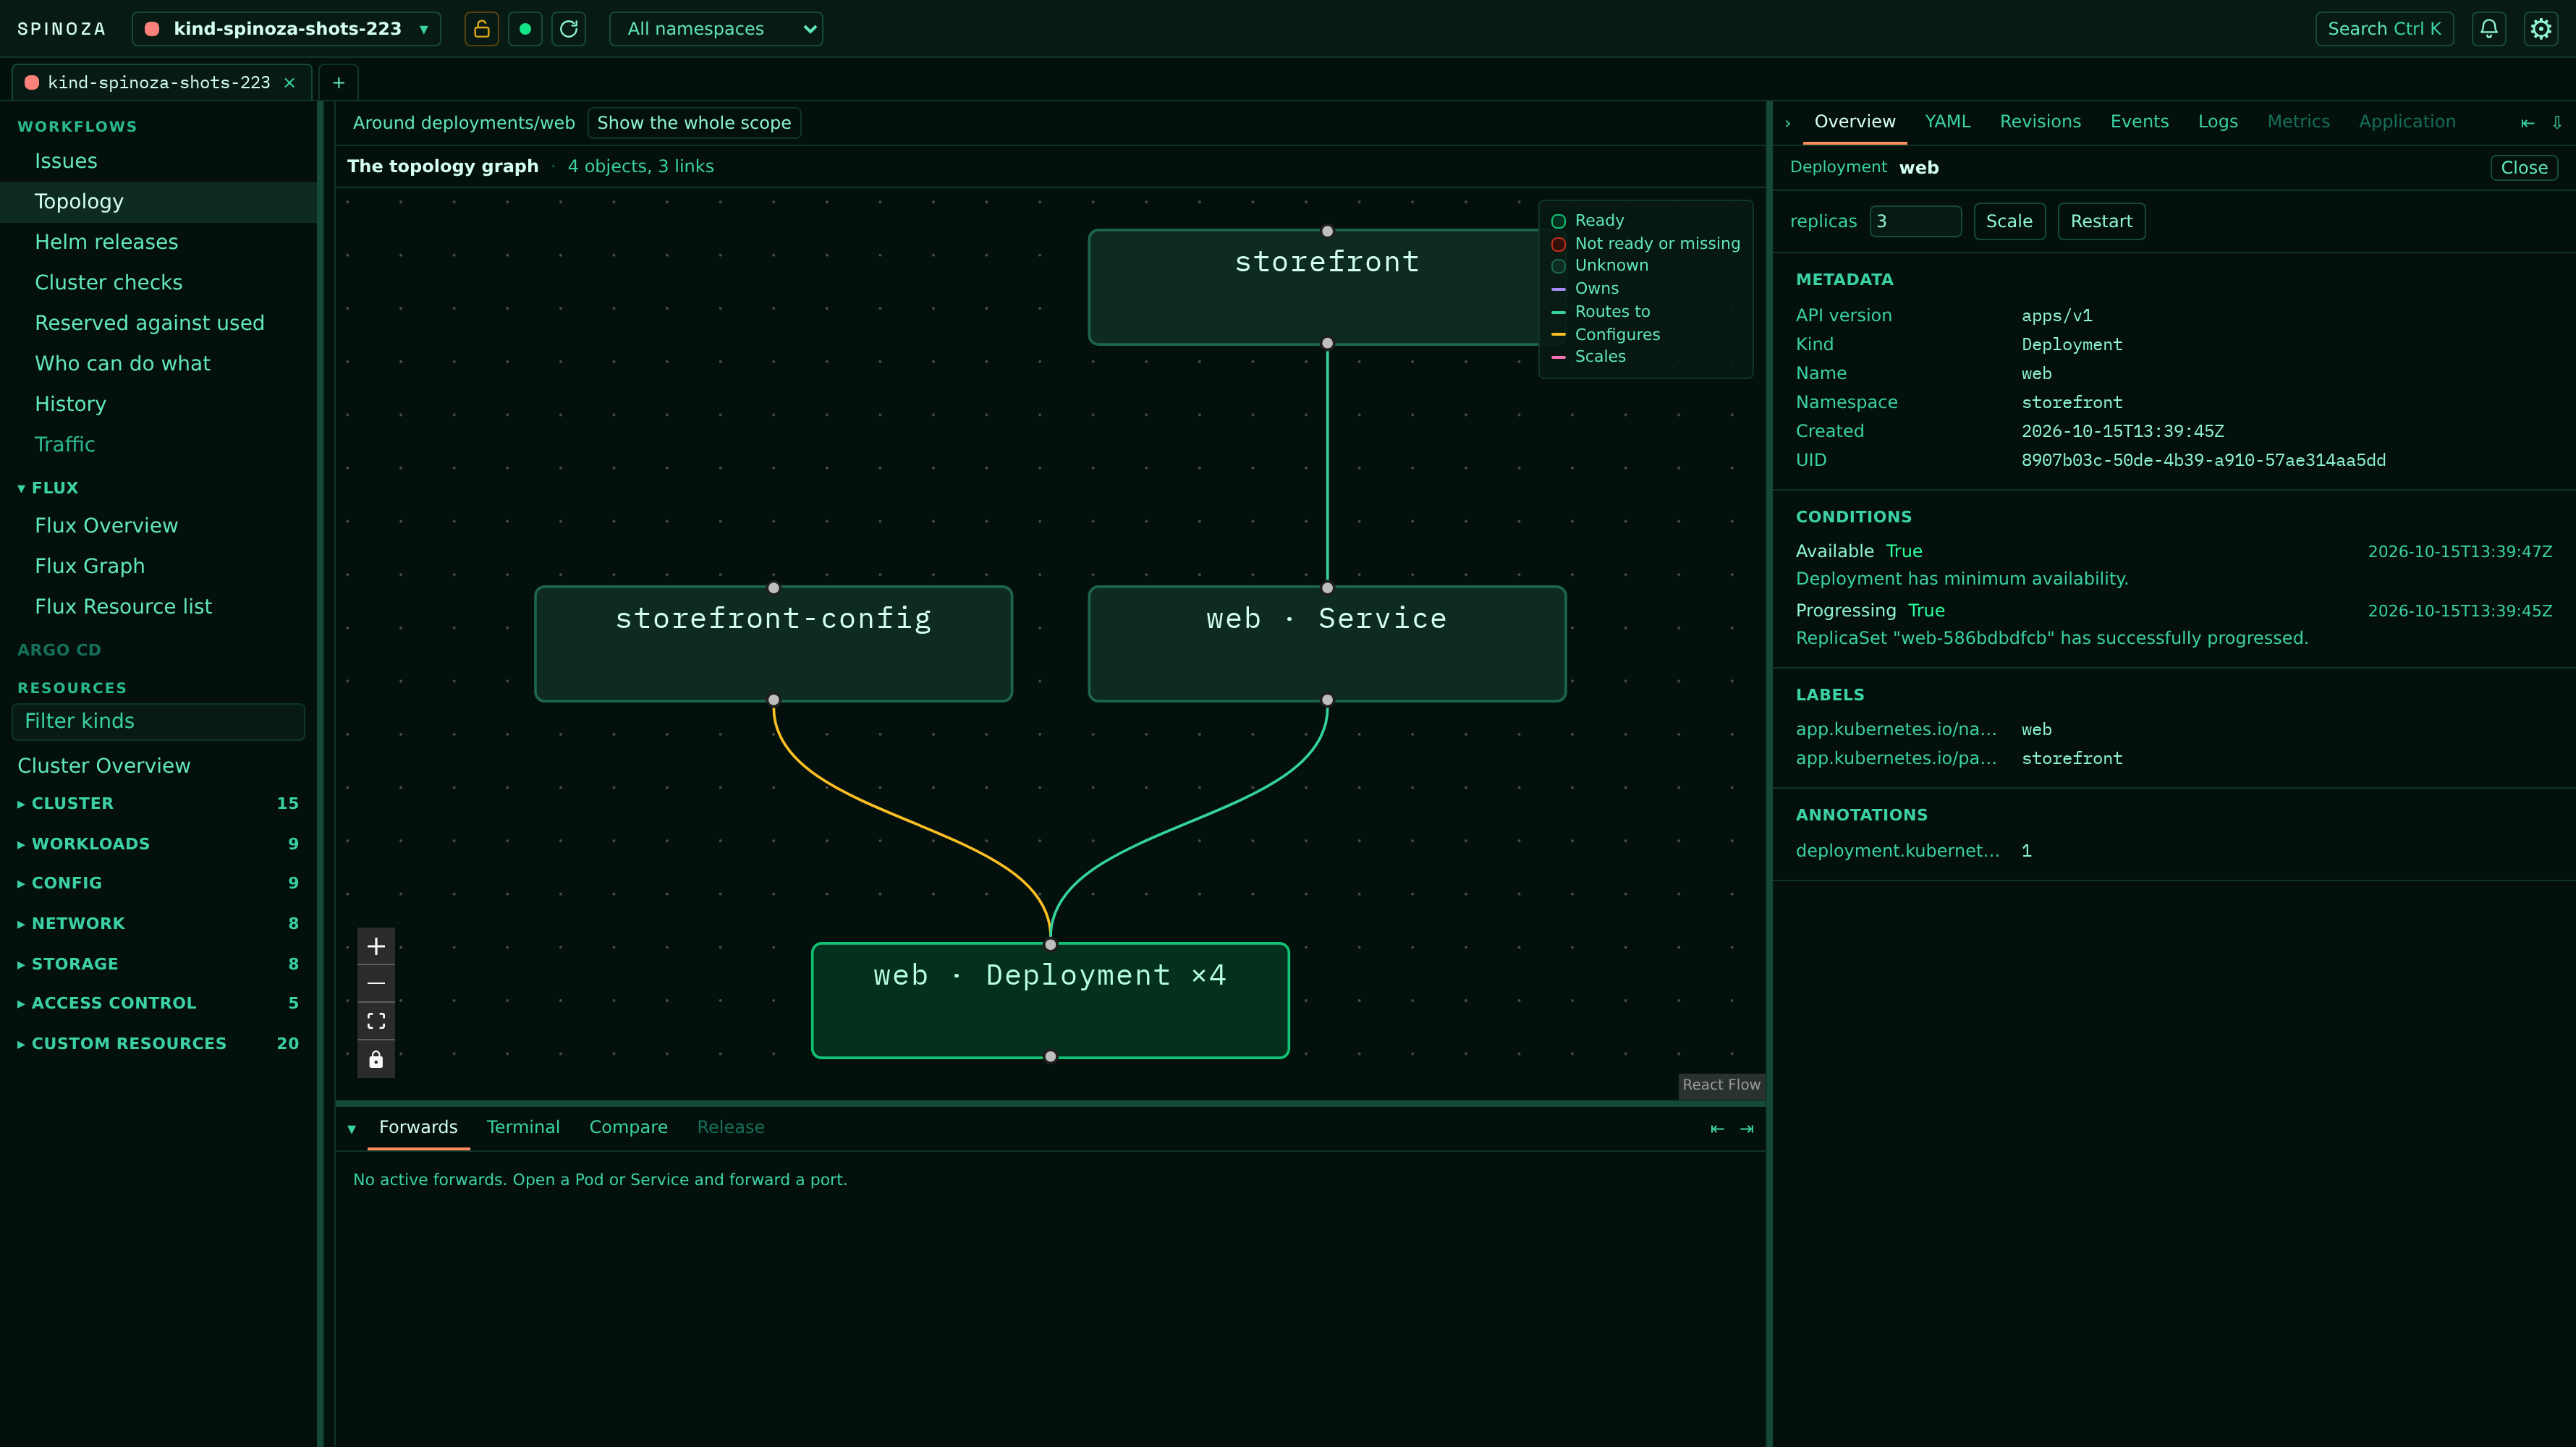Collapse the bottom Forwards panel triangle
The width and height of the screenshot is (2576, 1447).
pyautogui.click(x=352, y=1129)
